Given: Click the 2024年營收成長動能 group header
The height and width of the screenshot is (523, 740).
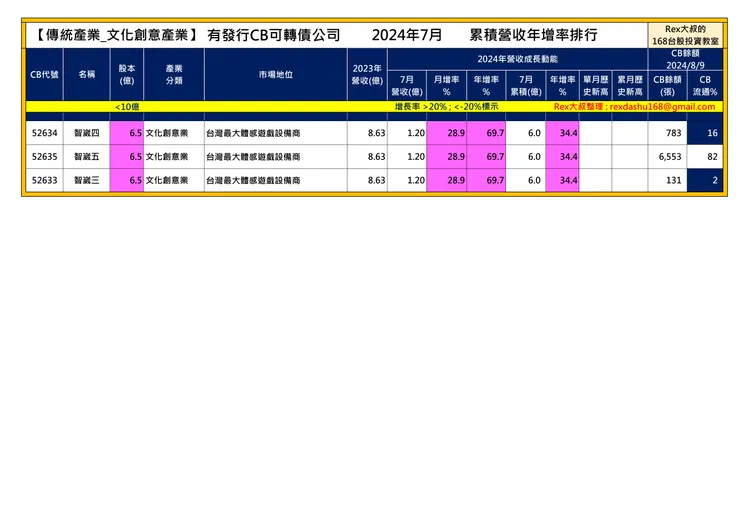Looking at the screenshot, I should (517, 59).
